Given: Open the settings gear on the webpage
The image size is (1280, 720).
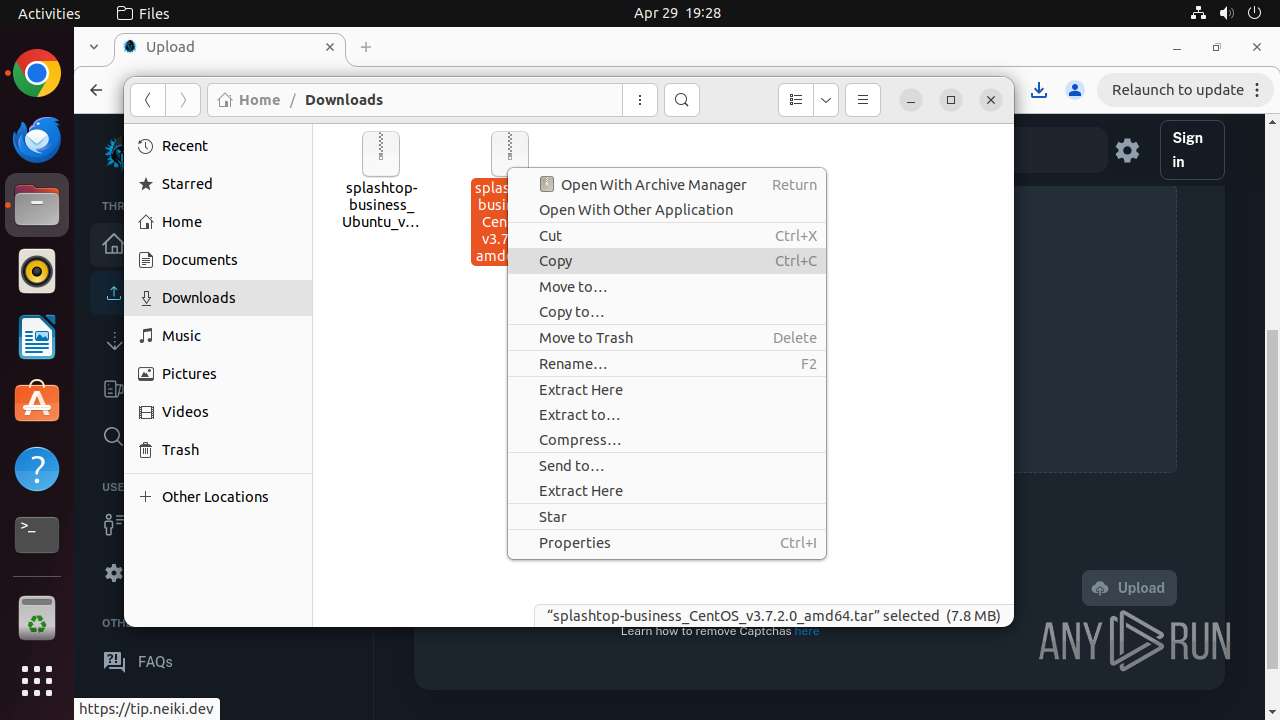Looking at the screenshot, I should (x=1128, y=150).
